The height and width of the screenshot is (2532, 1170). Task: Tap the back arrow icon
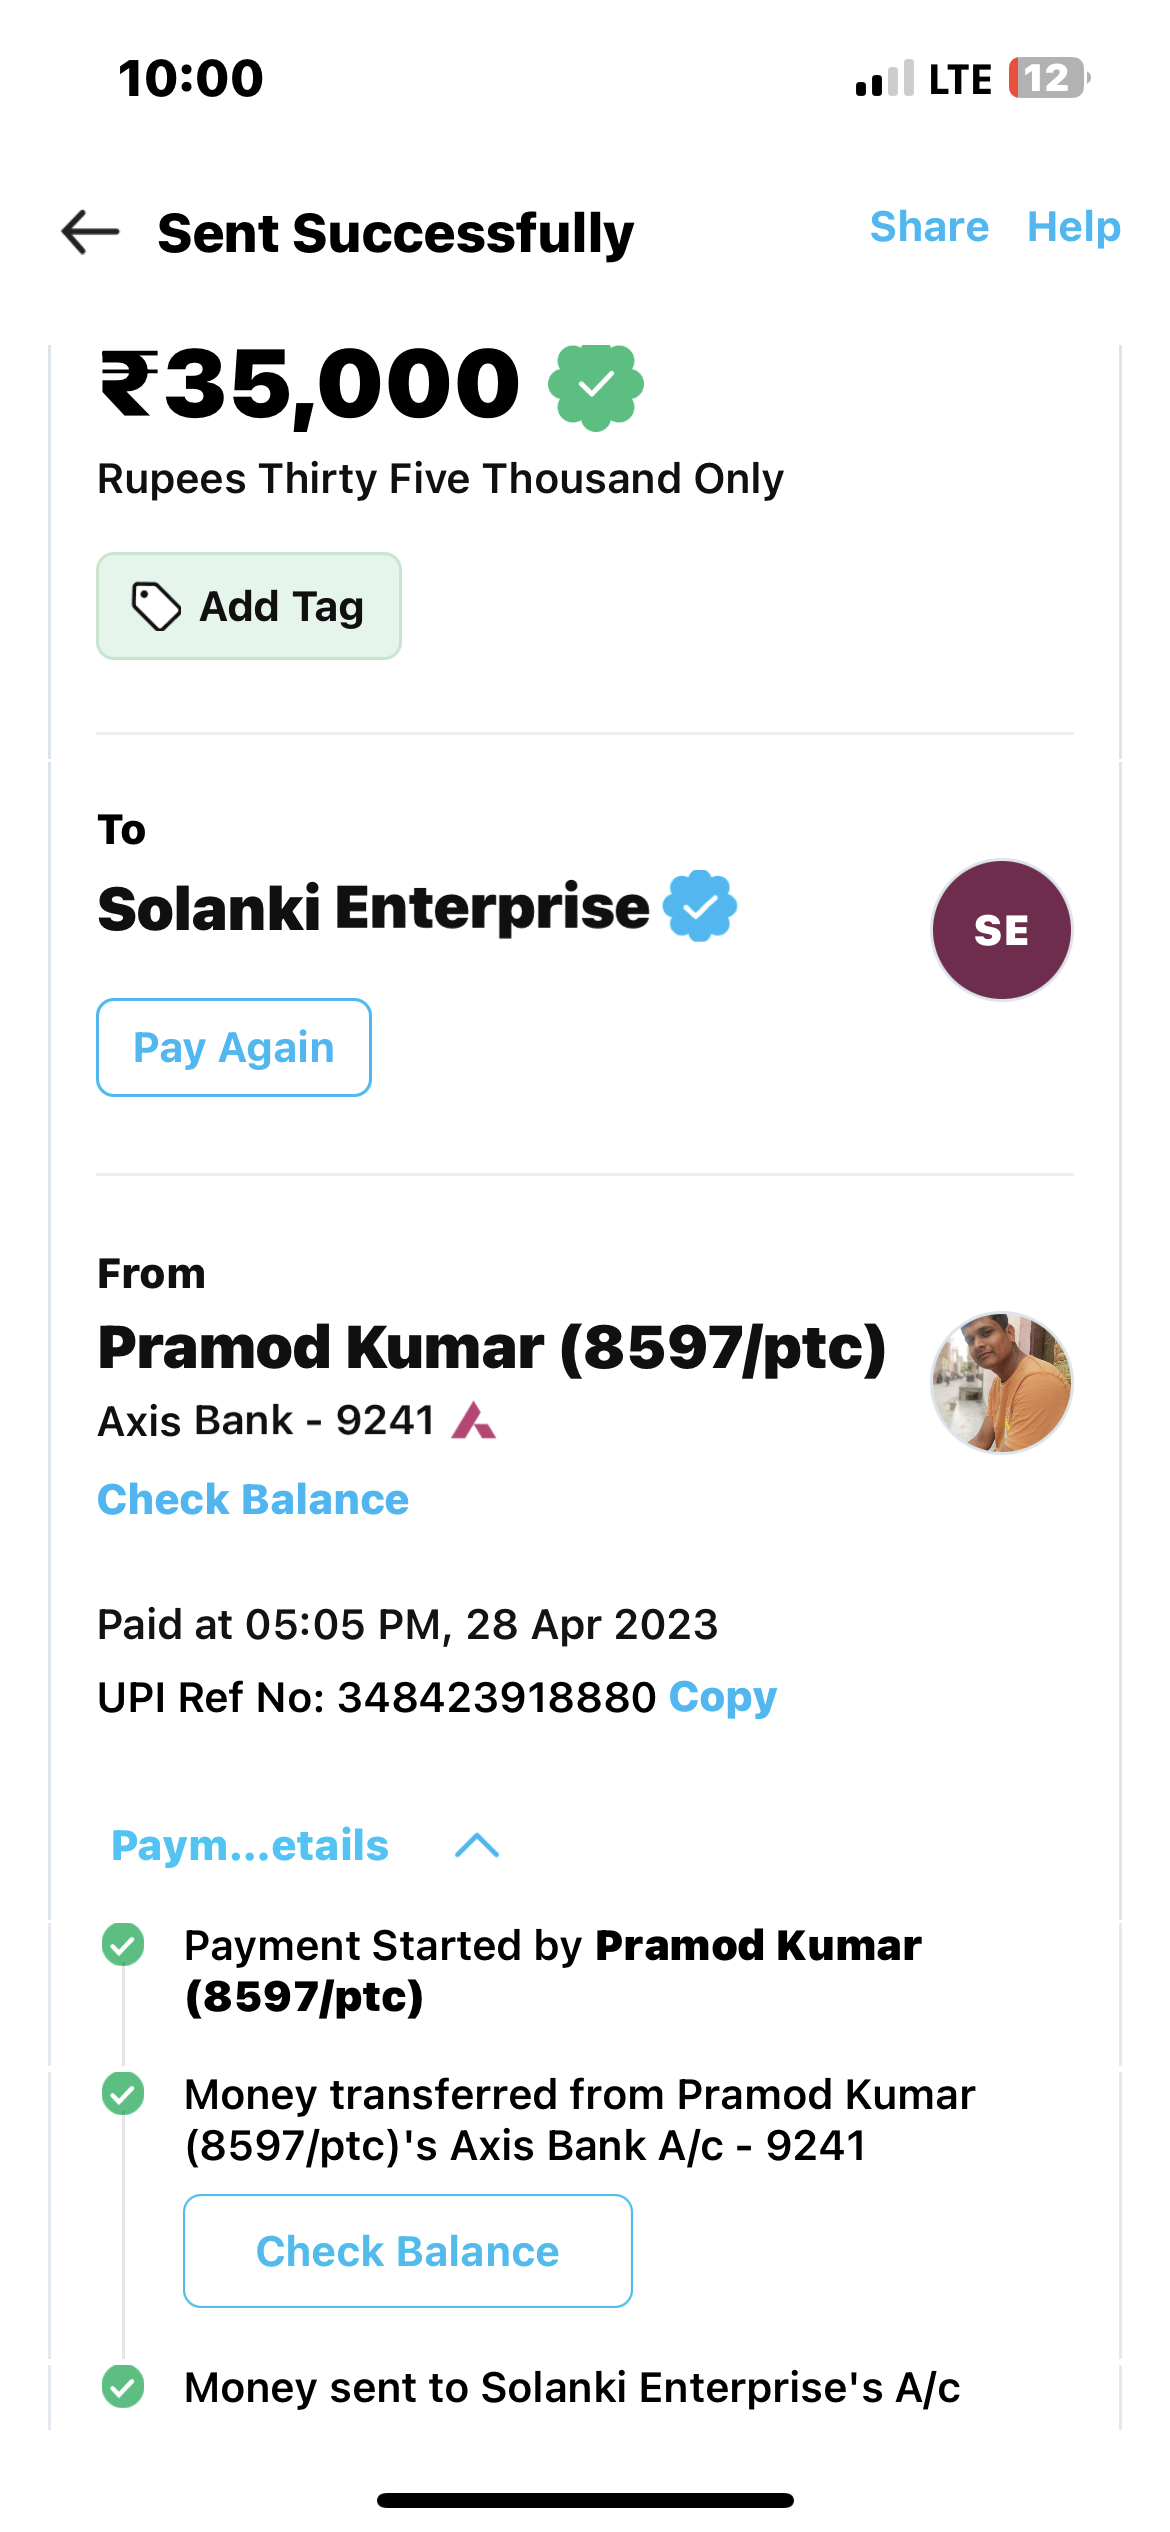pos(90,232)
